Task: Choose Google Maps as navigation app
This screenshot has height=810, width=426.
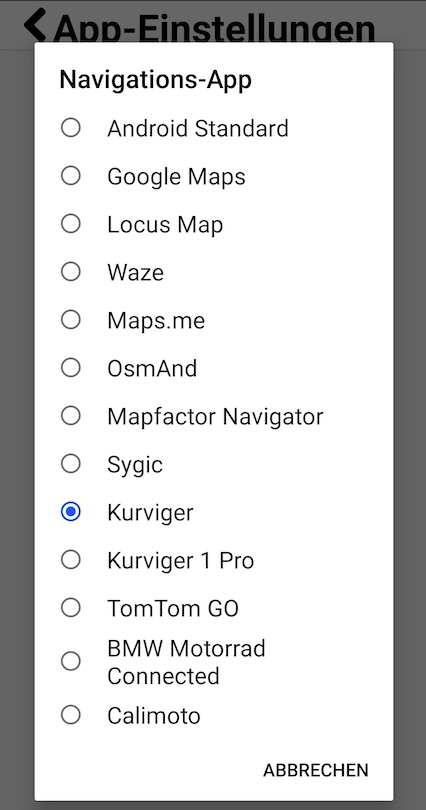Action: [x=71, y=176]
